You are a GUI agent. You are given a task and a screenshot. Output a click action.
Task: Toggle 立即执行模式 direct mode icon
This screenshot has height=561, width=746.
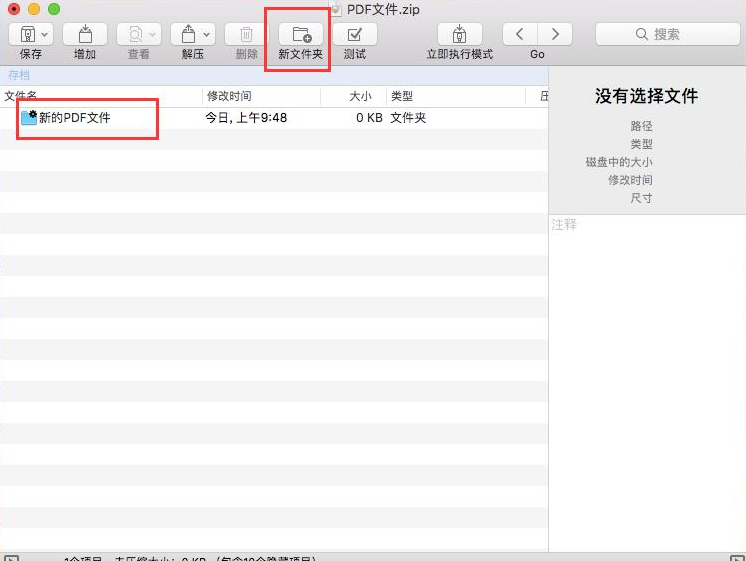tap(459, 34)
